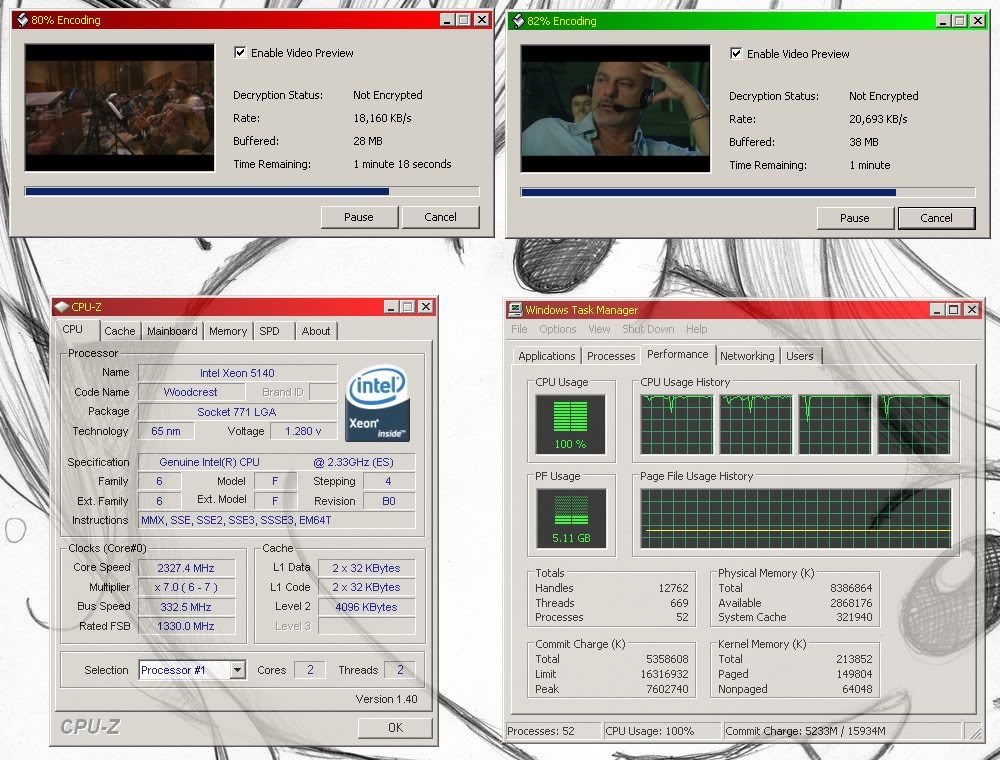Cancel the 82% encoding job
The width and height of the screenshot is (1000, 760).
click(936, 218)
